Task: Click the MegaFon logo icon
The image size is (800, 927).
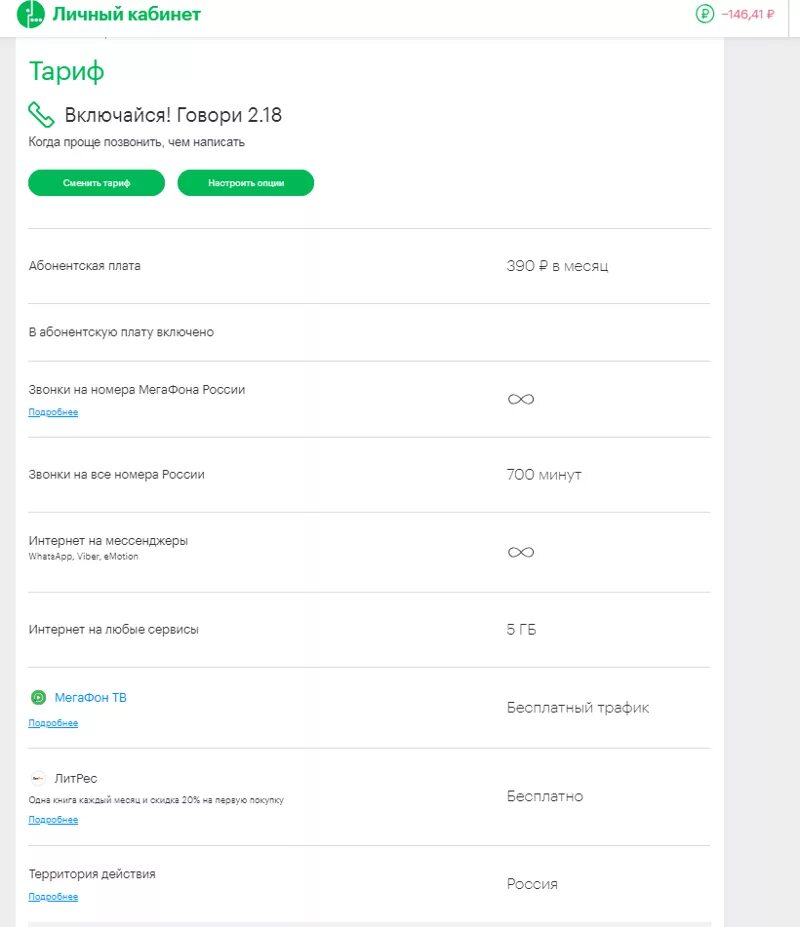Action: (31, 14)
